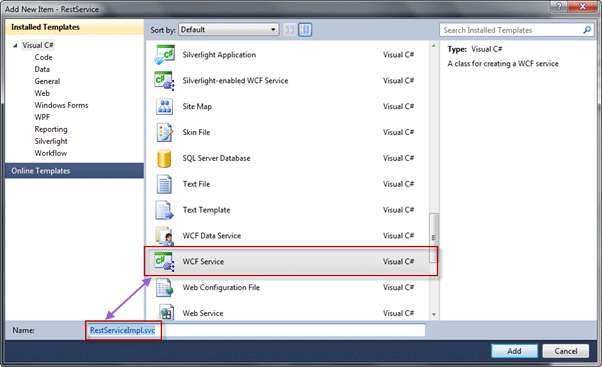This screenshot has height=367, width=602.
Task: Click the Cancel button
Action: coord(566,351)
